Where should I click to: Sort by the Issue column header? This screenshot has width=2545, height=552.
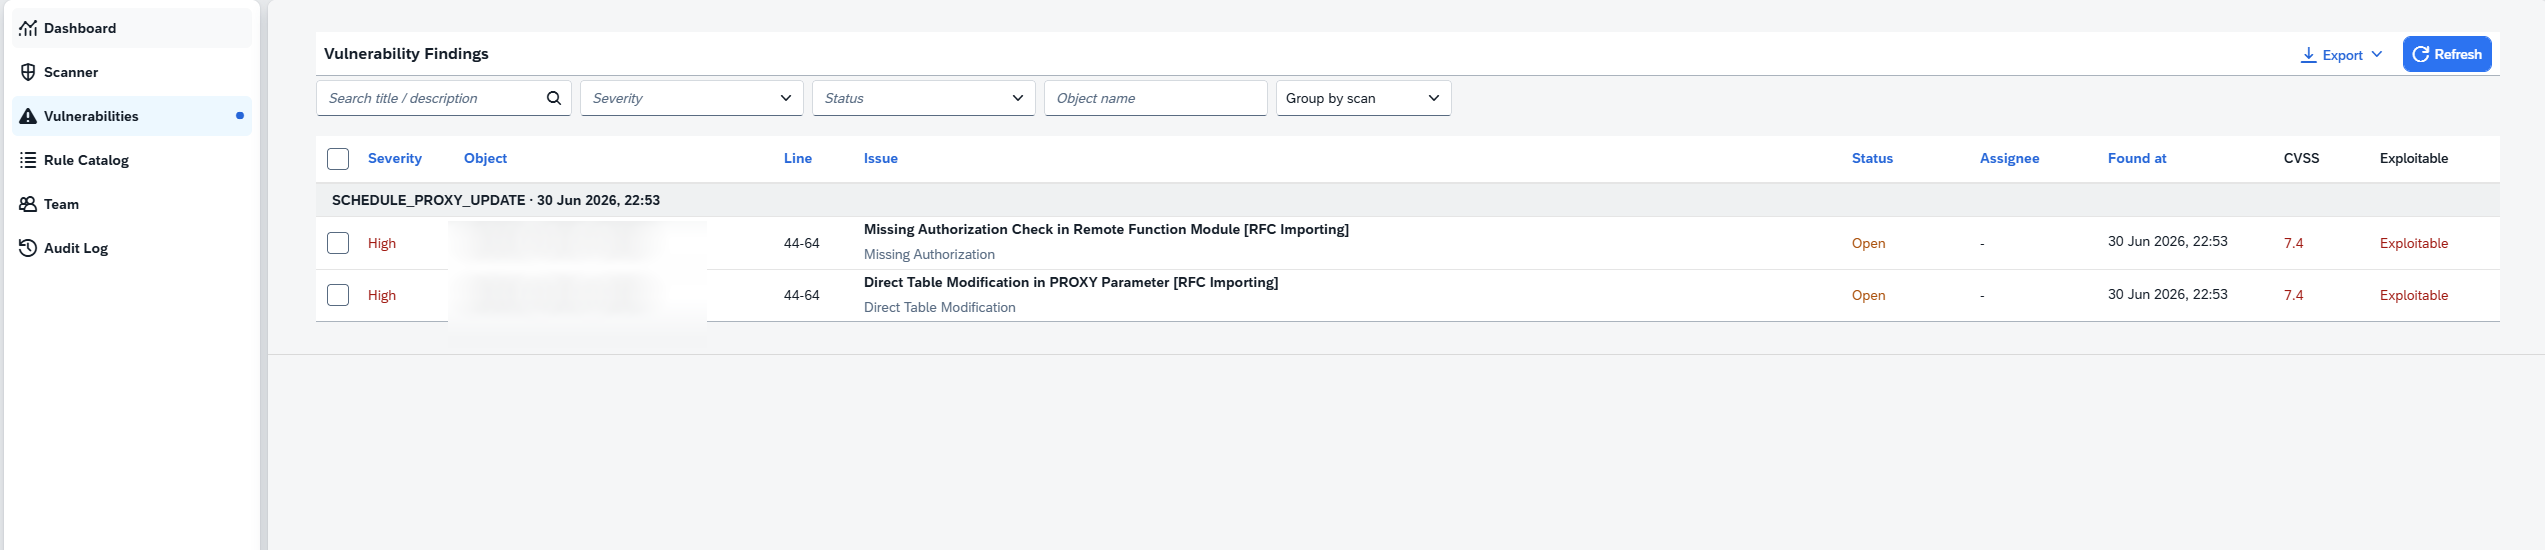tap(881, 158)
